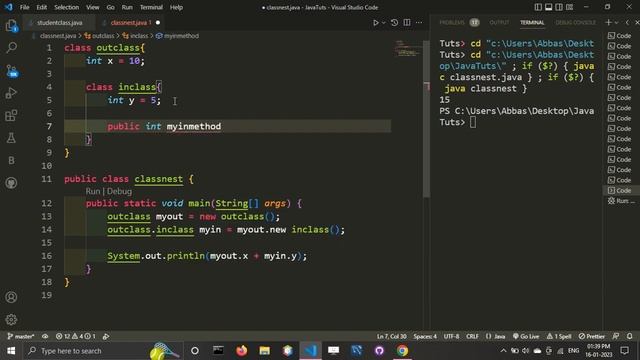
Task: Show hidden system tray icons
Action: click(x=503, y=351)
